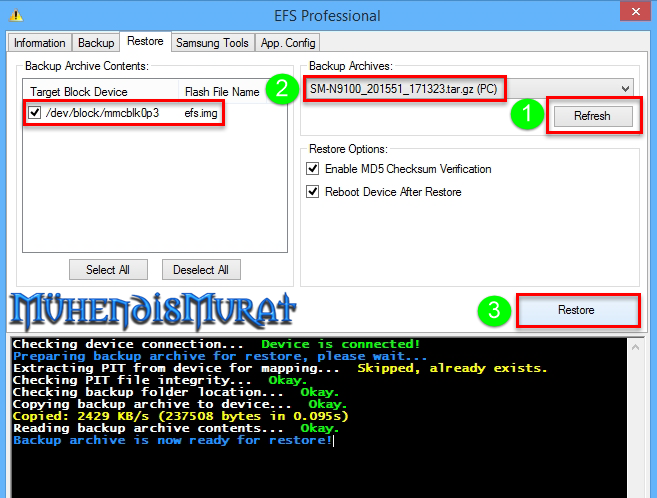Click the Target Block Device column header
The image size is (657, 498).
click(x=100, y=92)
